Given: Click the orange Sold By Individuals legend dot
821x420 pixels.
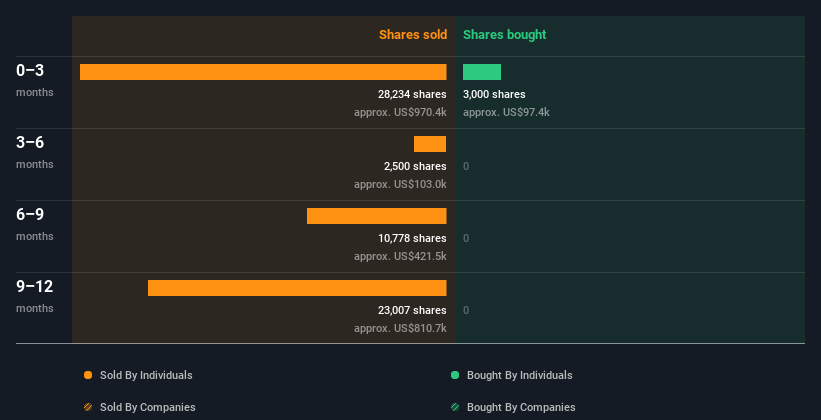Looking at the screenshot, I should tap(88, 375).
